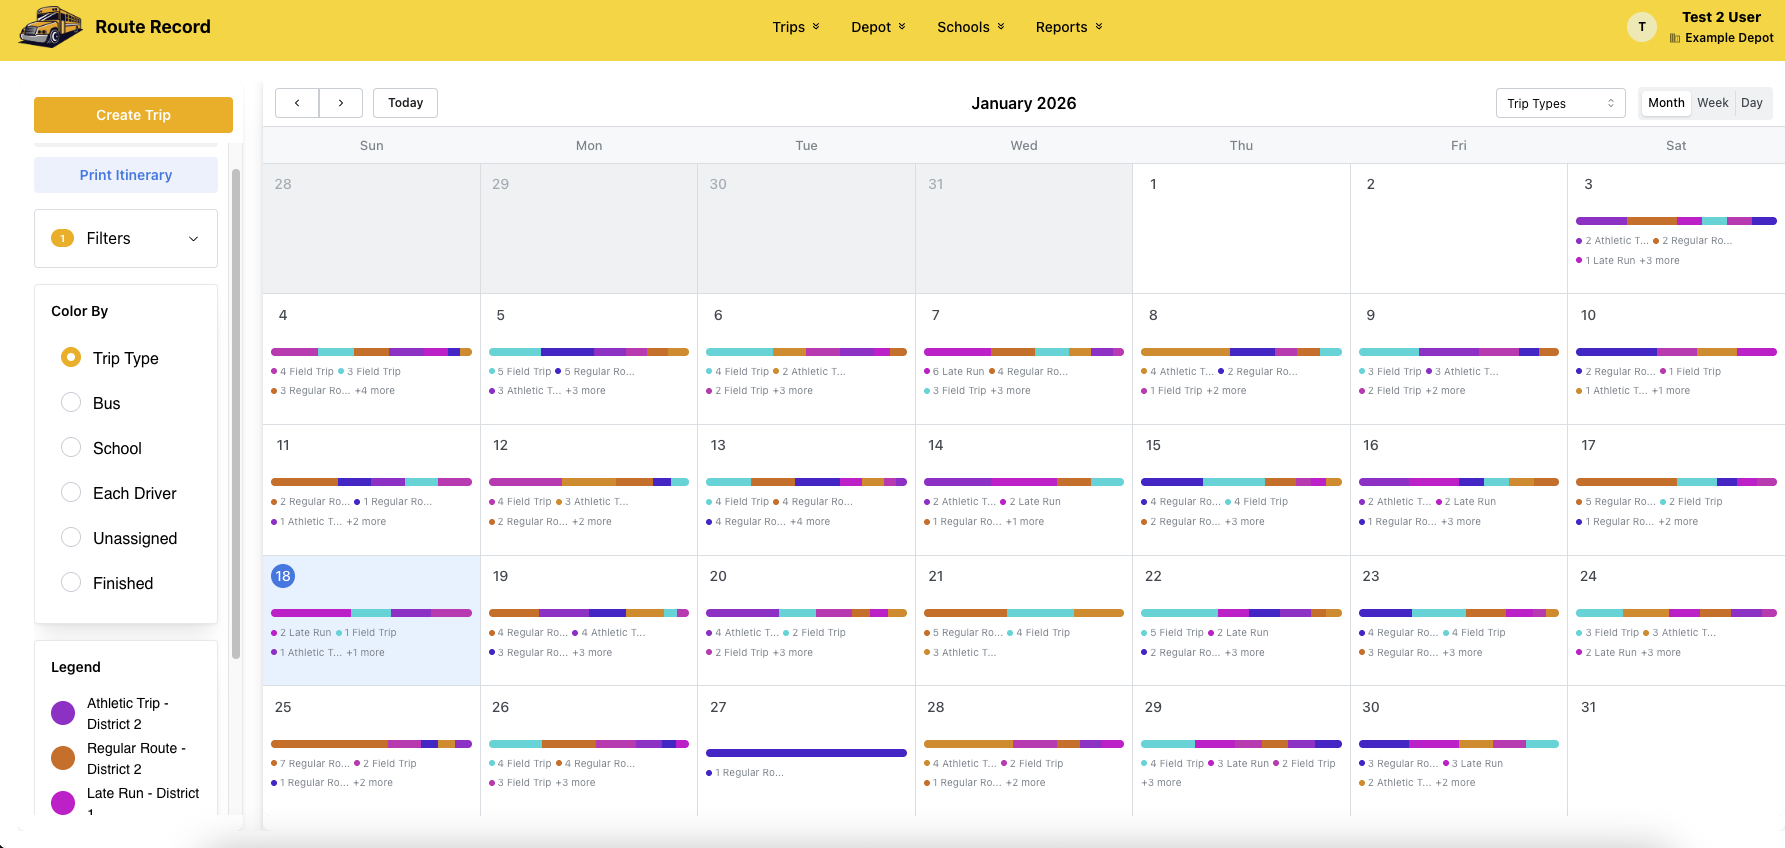
Task: Choose Finished radio option
Action: (x=71, y=582)
